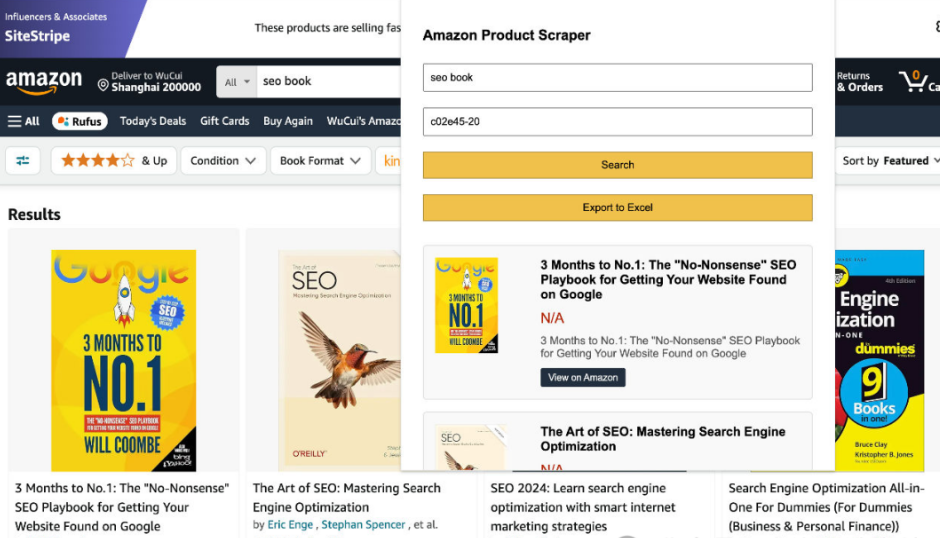940x538 pixels.
Task: Click the affiliate tag c02e45-20 field
Action: 617,121
